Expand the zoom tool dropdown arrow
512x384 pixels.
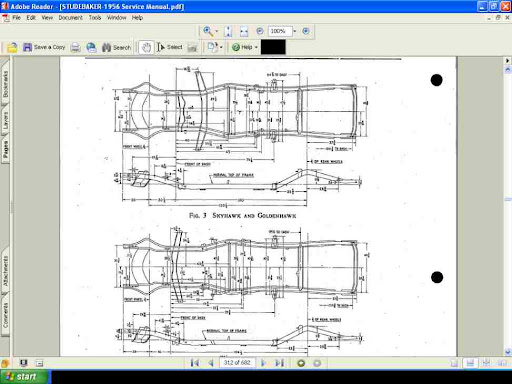[x=217, y=31]
